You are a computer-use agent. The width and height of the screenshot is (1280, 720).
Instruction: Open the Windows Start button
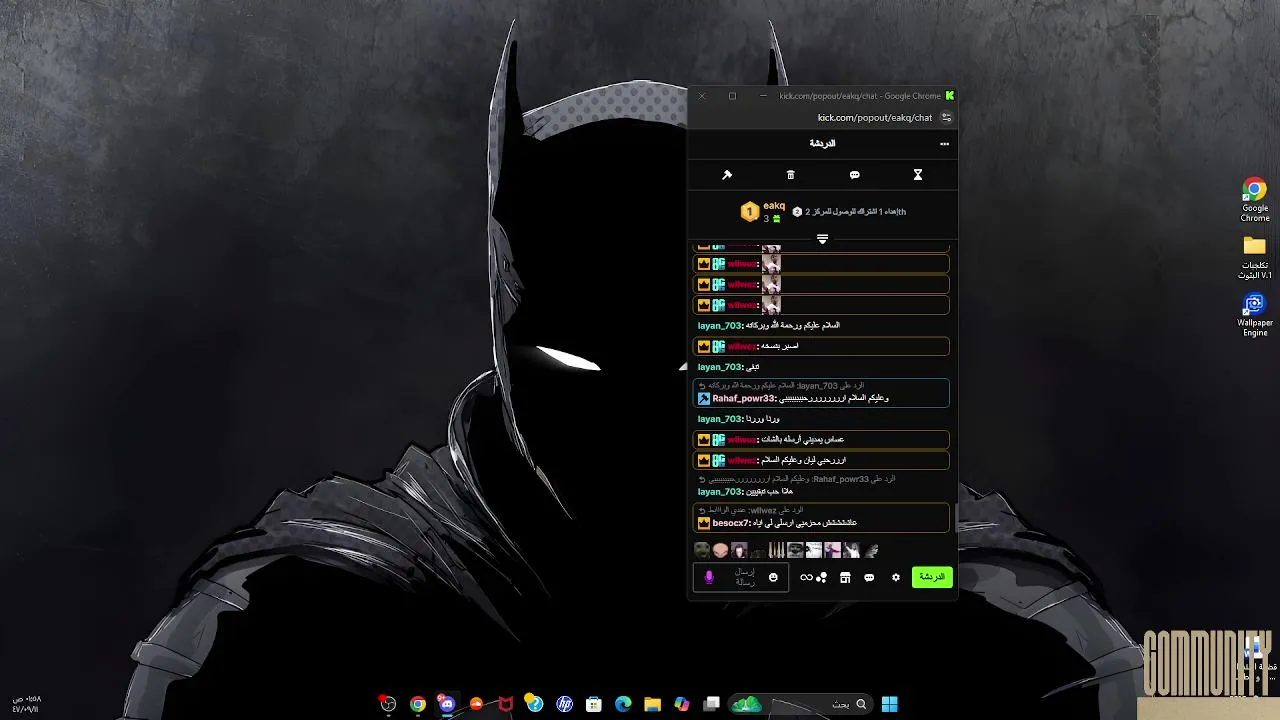[x=889, y=704]
